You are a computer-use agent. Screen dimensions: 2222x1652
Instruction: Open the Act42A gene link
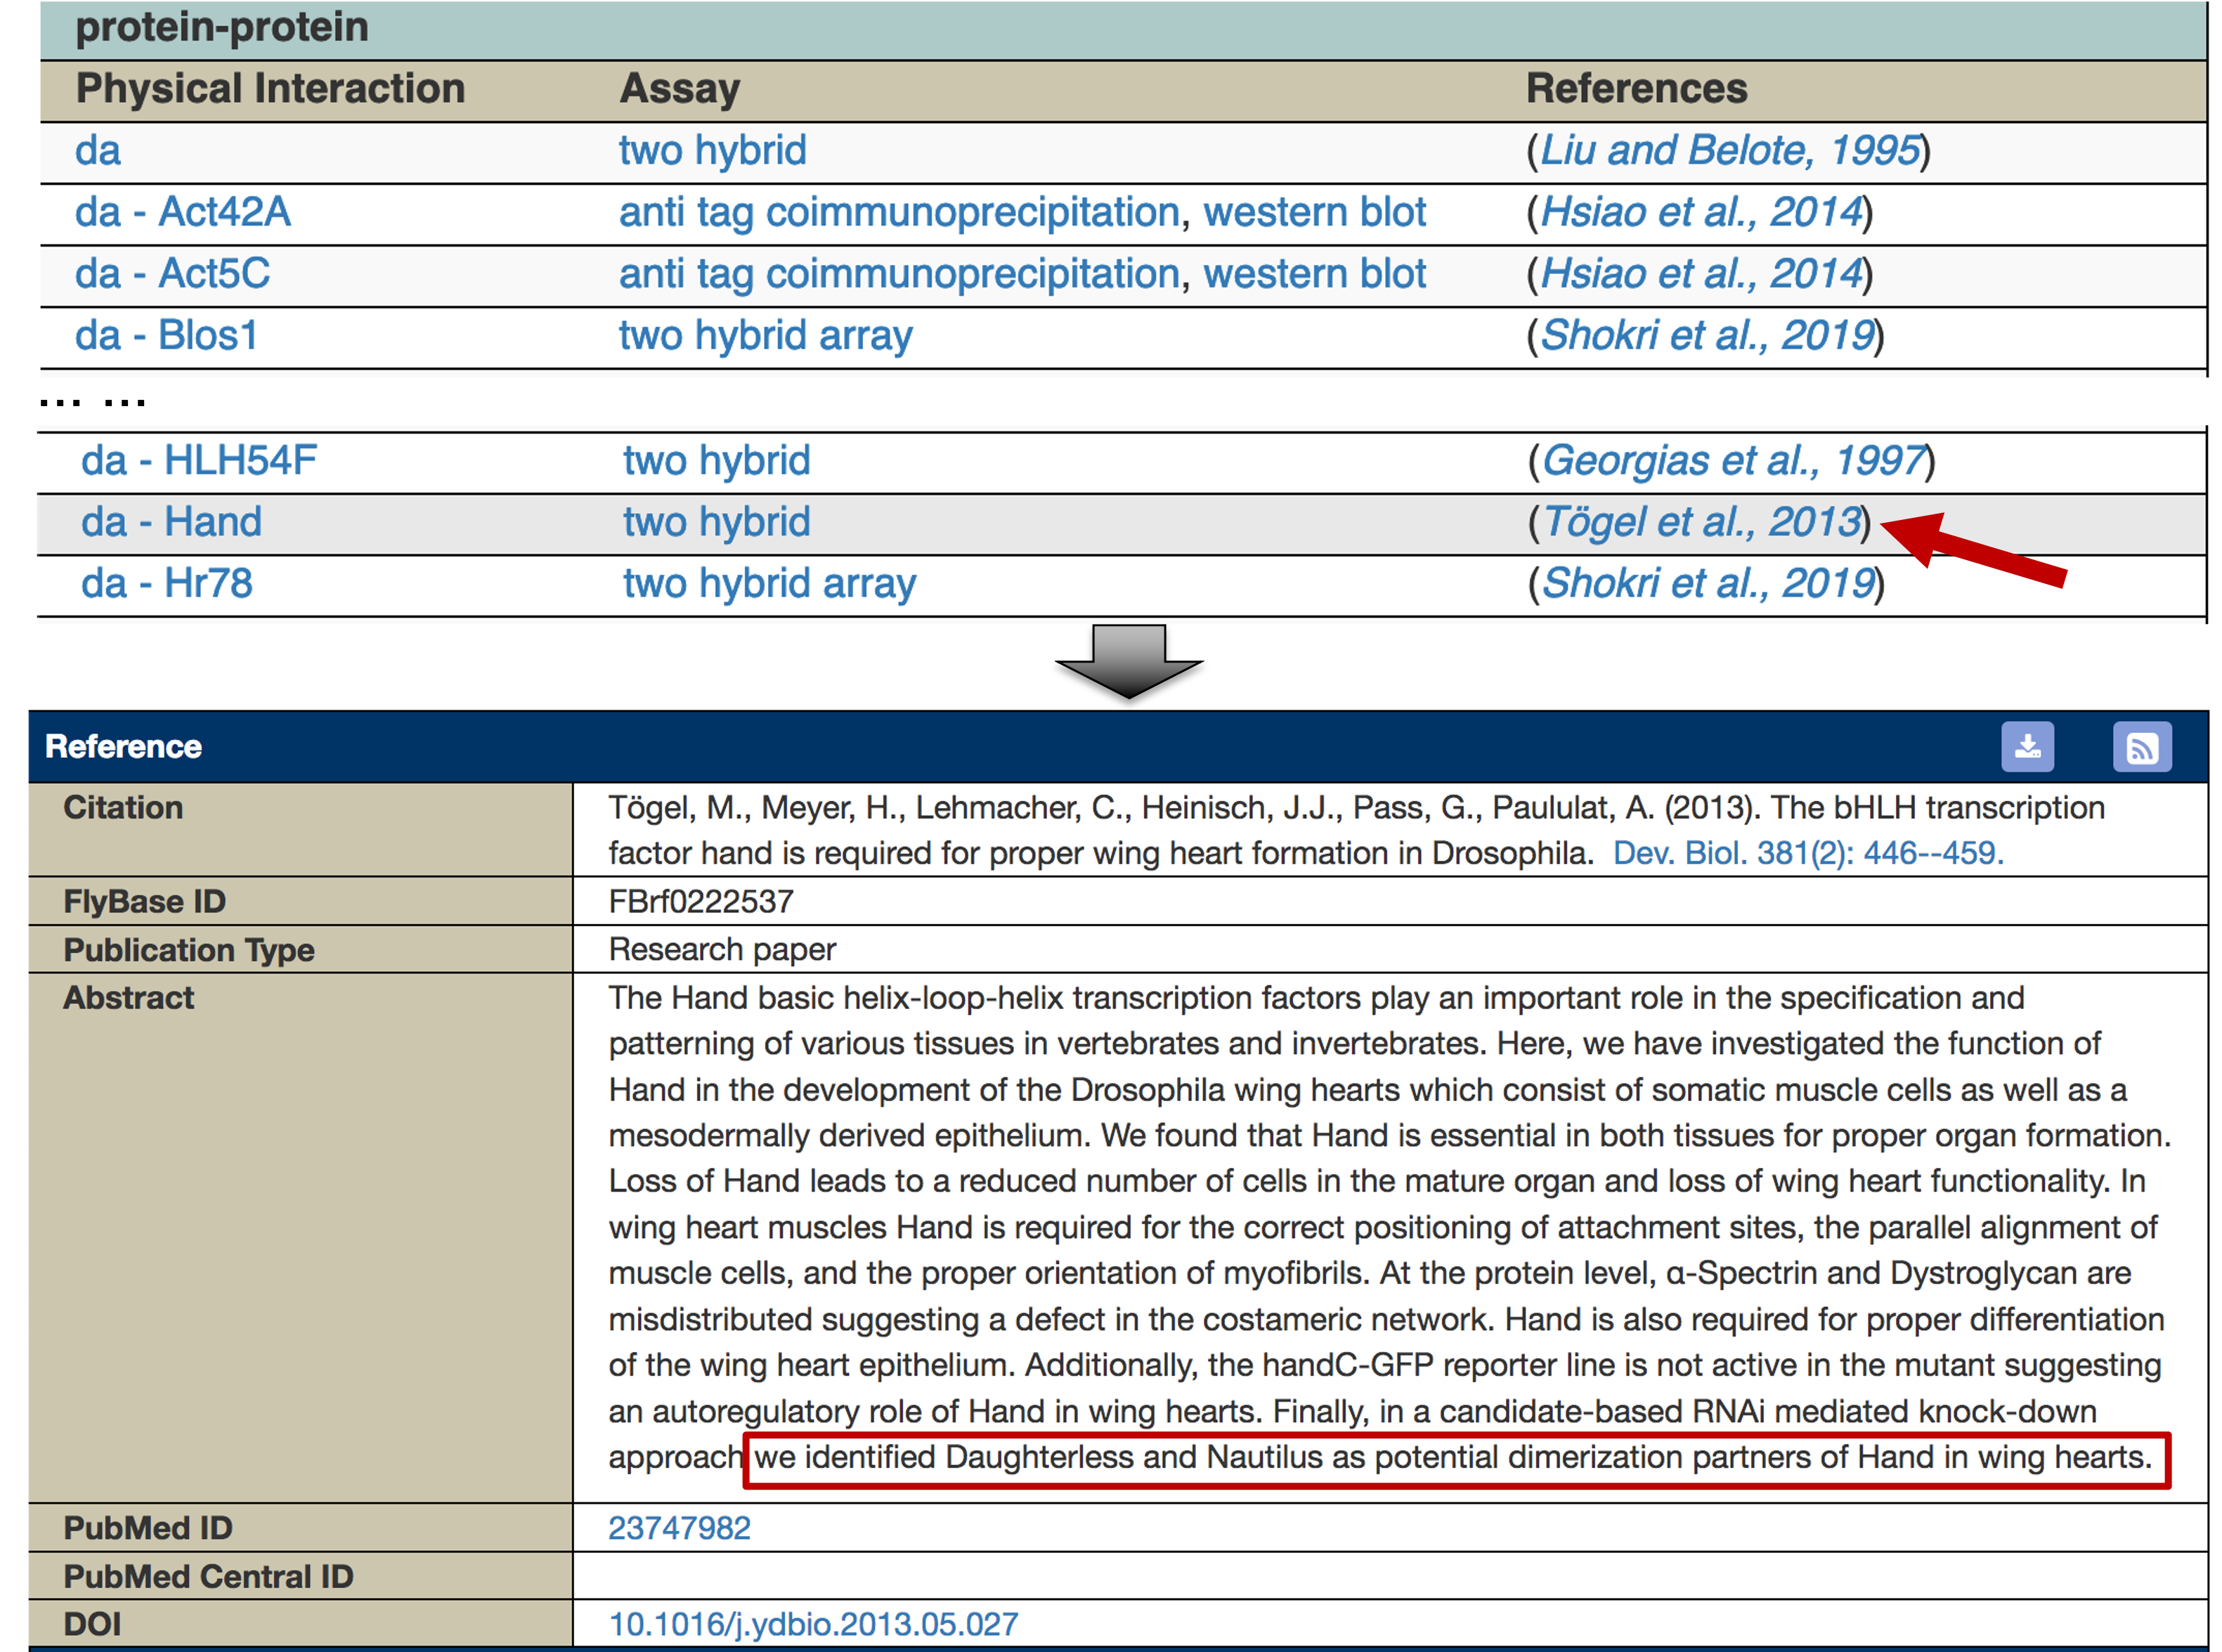pyautogui.click(x=225, y=212)
